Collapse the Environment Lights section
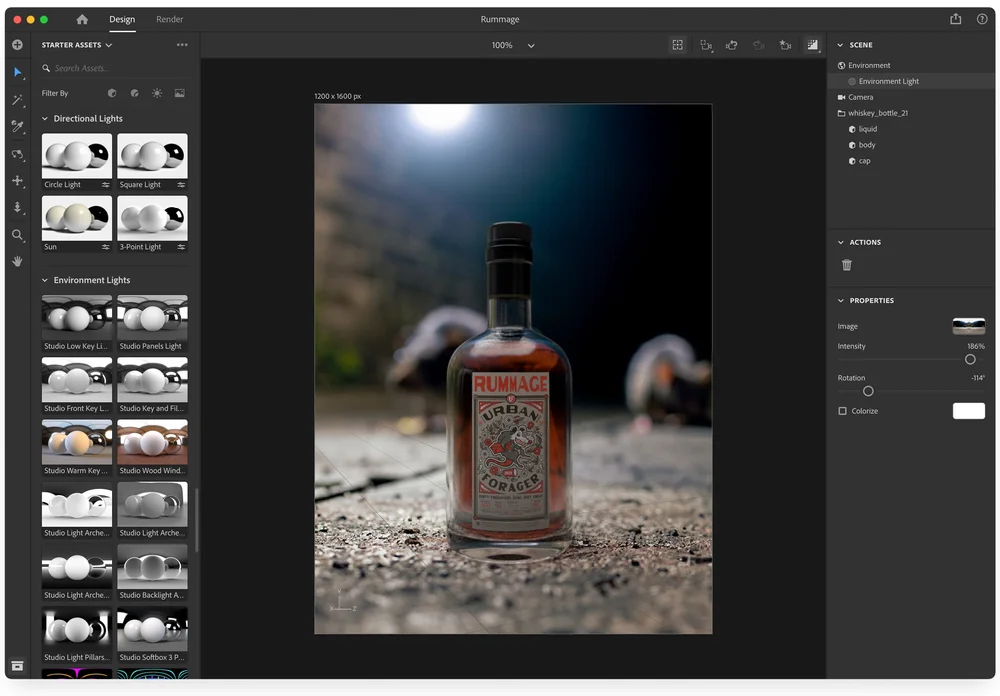This screenshot has height=696, width=1000. (x=45, y=280)
